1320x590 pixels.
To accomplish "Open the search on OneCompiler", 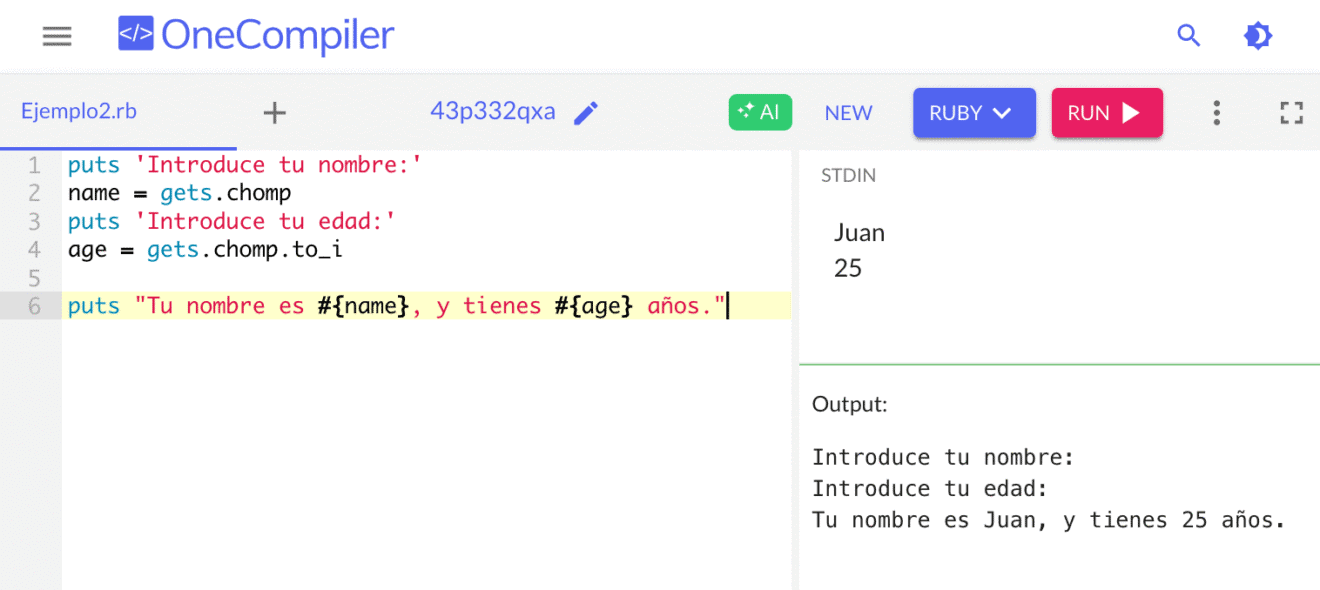I will (x=1189, y=35).
